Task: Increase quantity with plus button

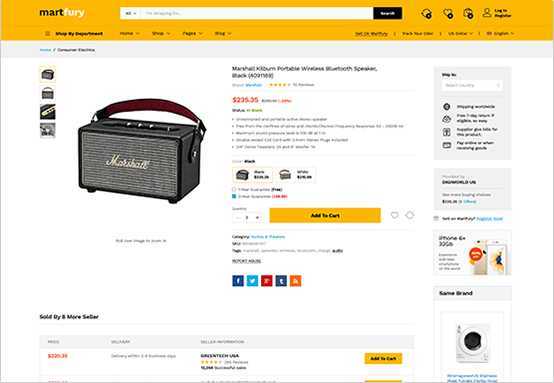Action: tap(257, 217)
